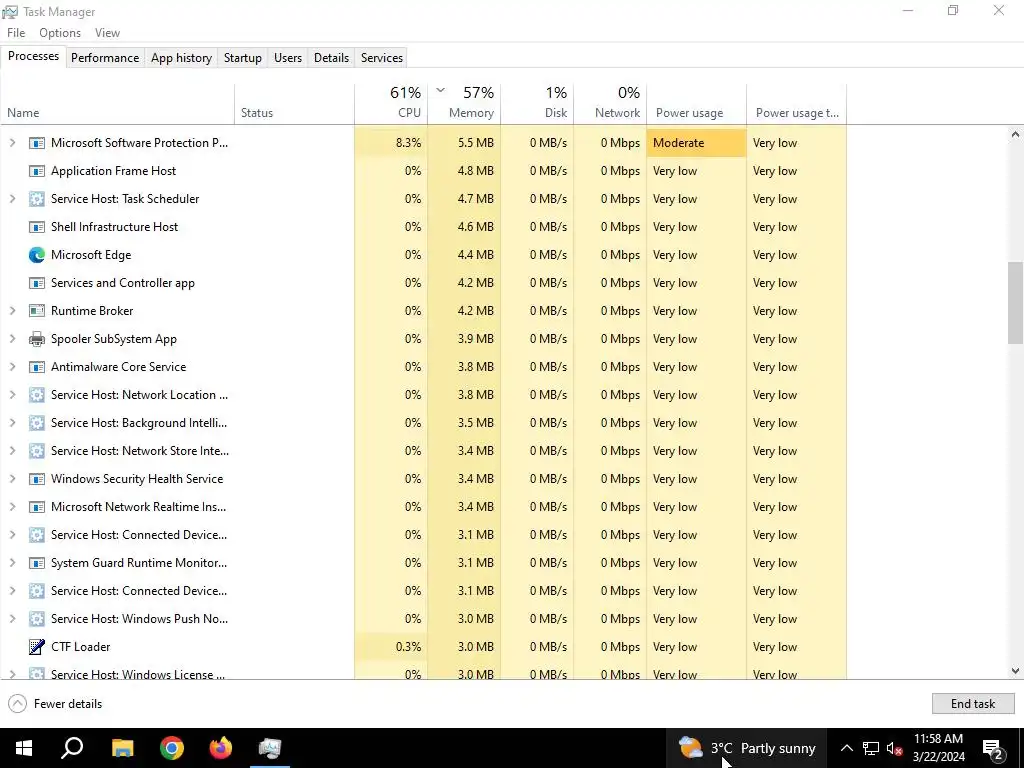
Task: Click the Microsoft Software Protection icon
Action: (x=37, y=143)
